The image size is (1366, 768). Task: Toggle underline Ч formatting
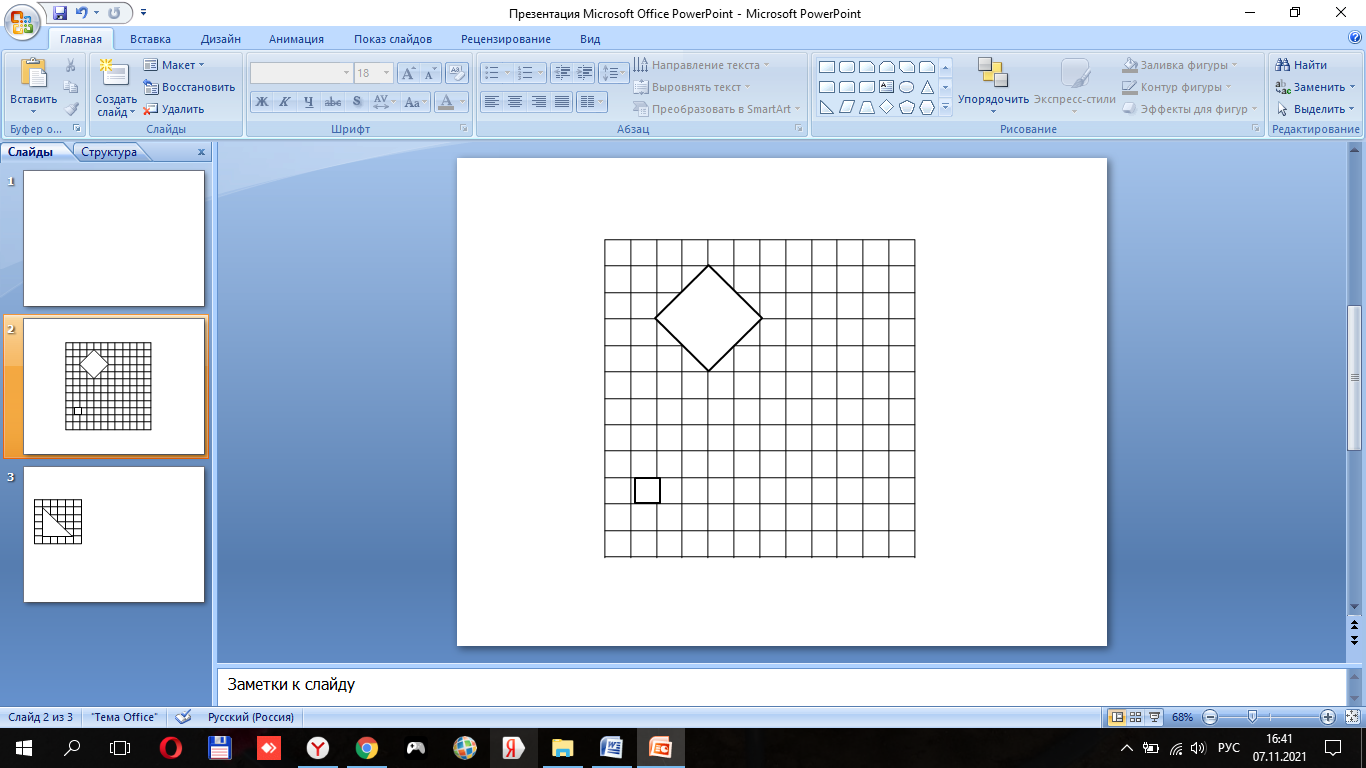pos(308,102)
